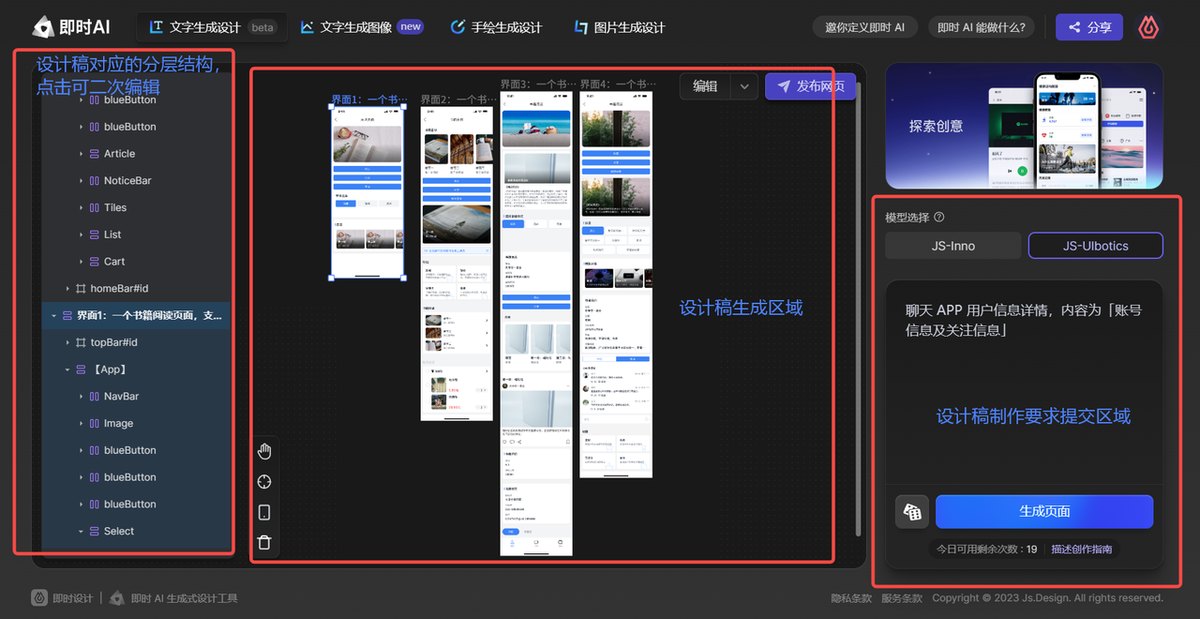1200x619 pixels.
Task: Click the 即时设计 logo in the footer
Action: [x=62, y=598]
